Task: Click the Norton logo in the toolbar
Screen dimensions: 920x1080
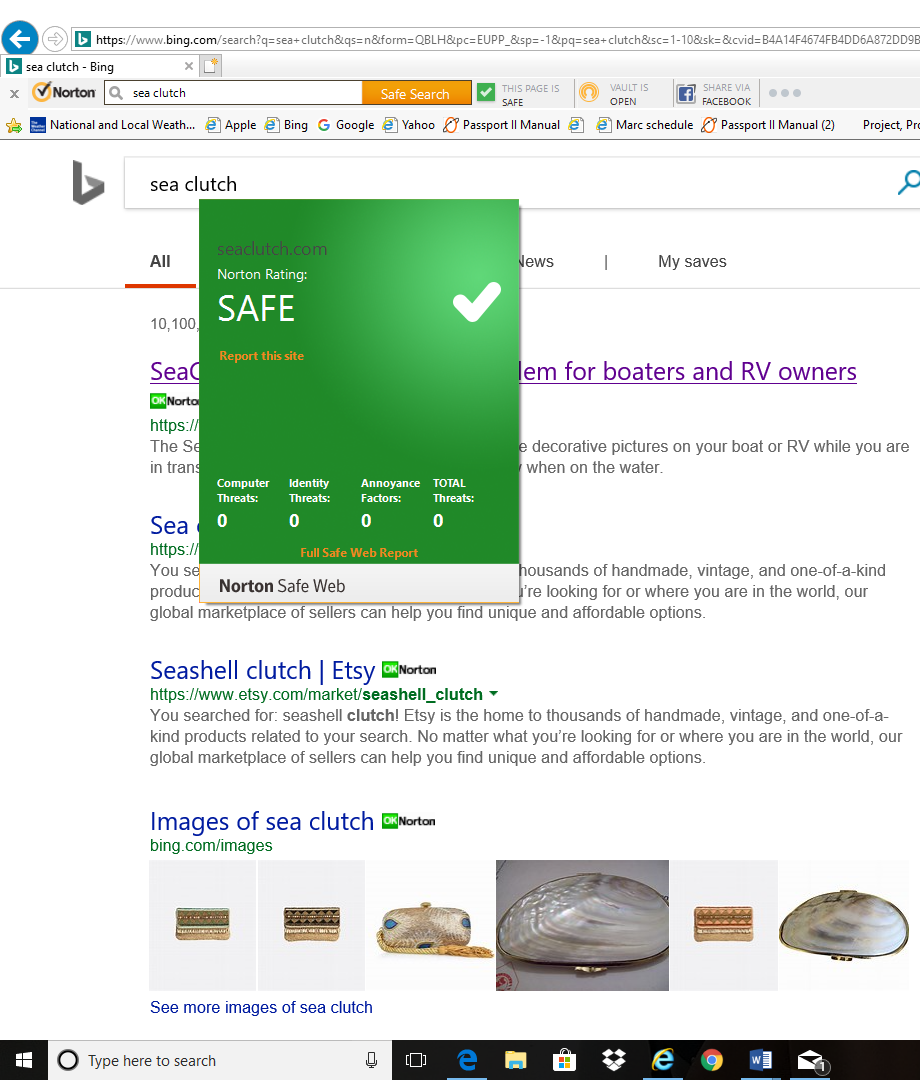Action: (x=65, y=92)
